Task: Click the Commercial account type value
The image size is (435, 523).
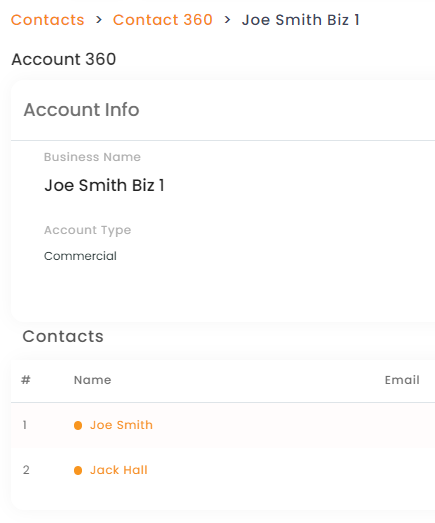Action: [x=80, y=256]
